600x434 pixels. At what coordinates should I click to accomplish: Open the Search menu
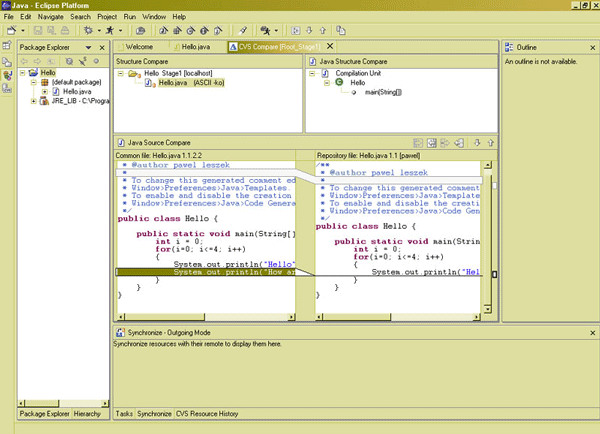point(80,17)
